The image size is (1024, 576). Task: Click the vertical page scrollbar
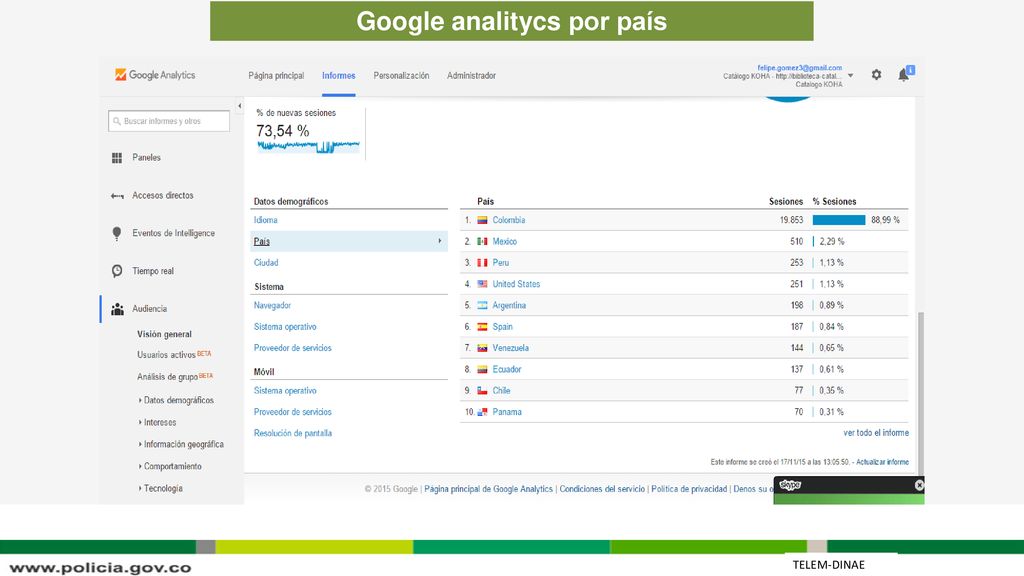pos(921,393)
